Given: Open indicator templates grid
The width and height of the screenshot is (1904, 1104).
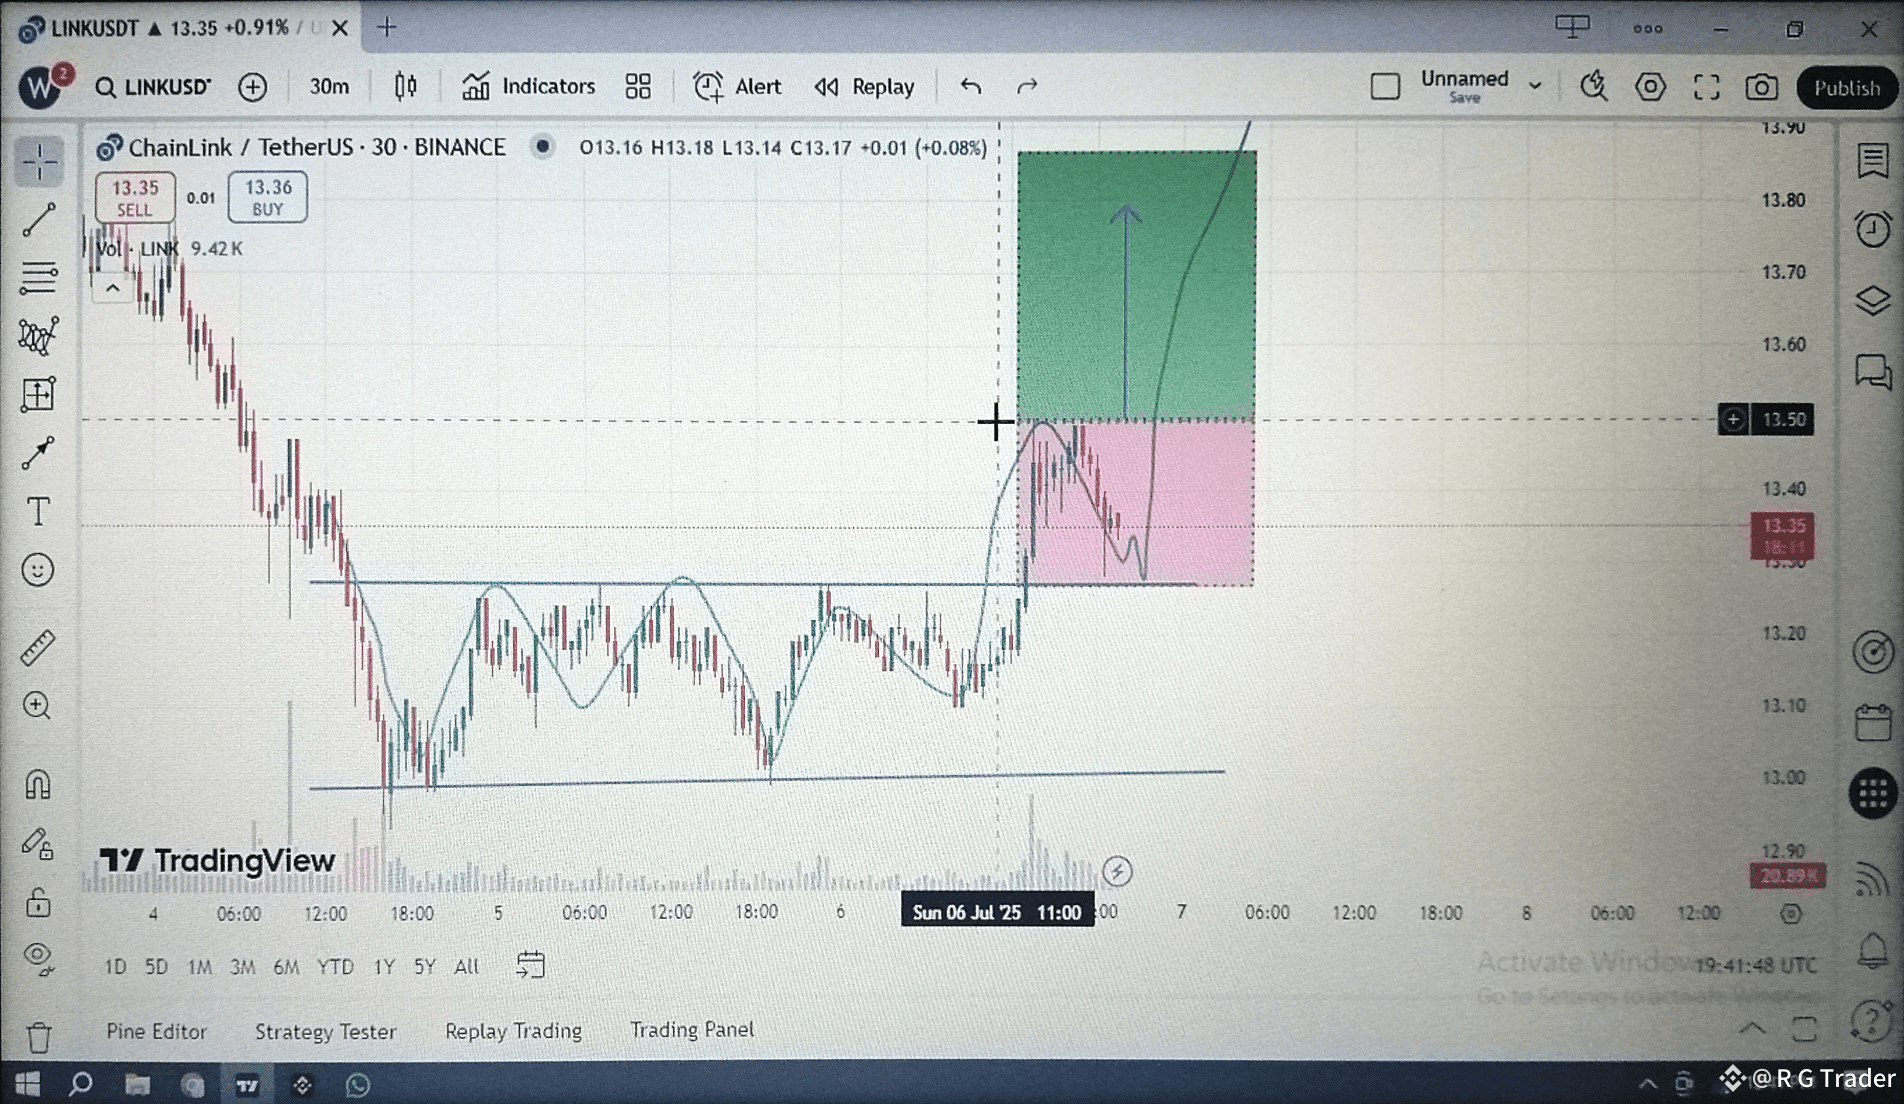Looking at the screenshot, I should point(638,87).
